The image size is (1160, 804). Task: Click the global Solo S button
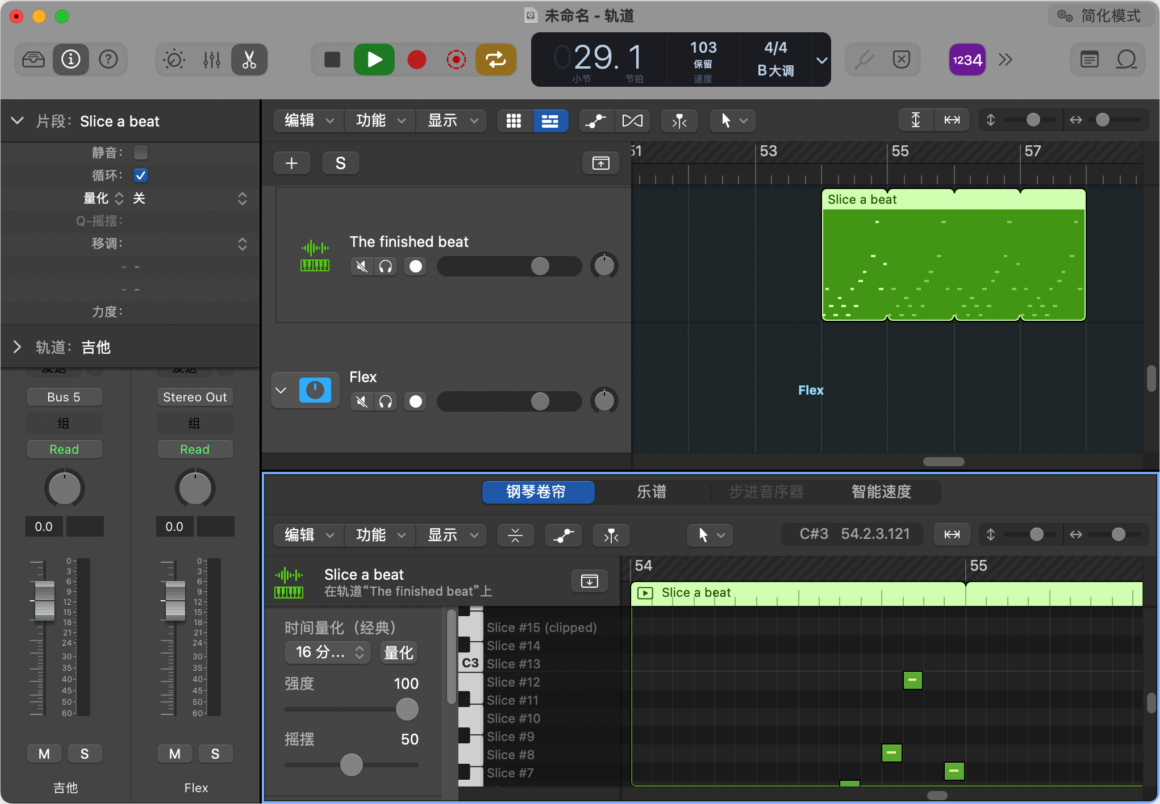pyautogui.click(x=340, y=163)
